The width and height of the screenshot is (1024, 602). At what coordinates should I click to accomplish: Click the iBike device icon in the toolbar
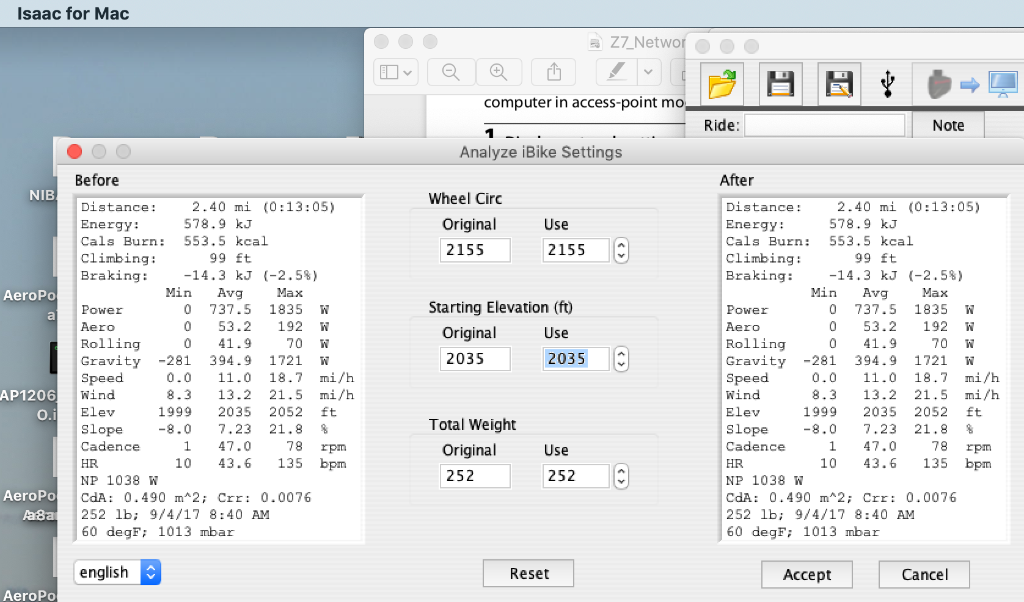coord(937,84)
